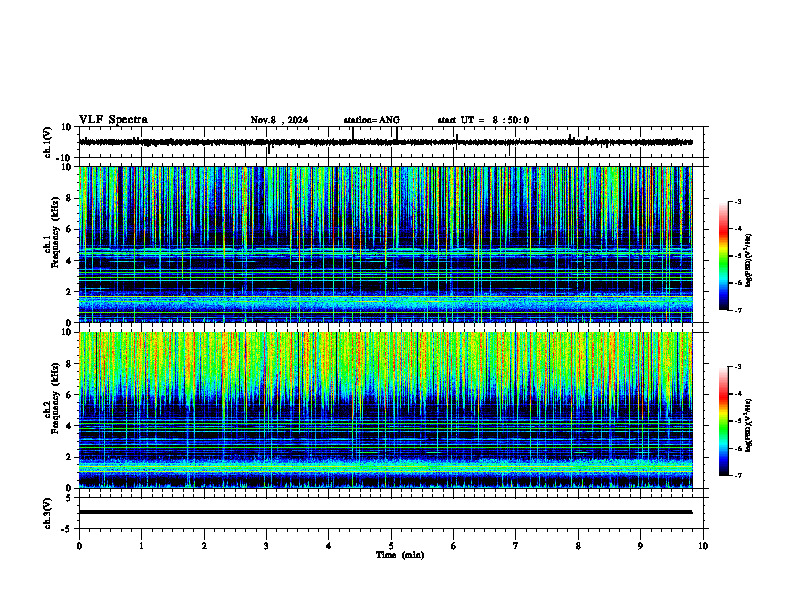
Task: Click time axis tick label "1"
Action: point(142,546)
